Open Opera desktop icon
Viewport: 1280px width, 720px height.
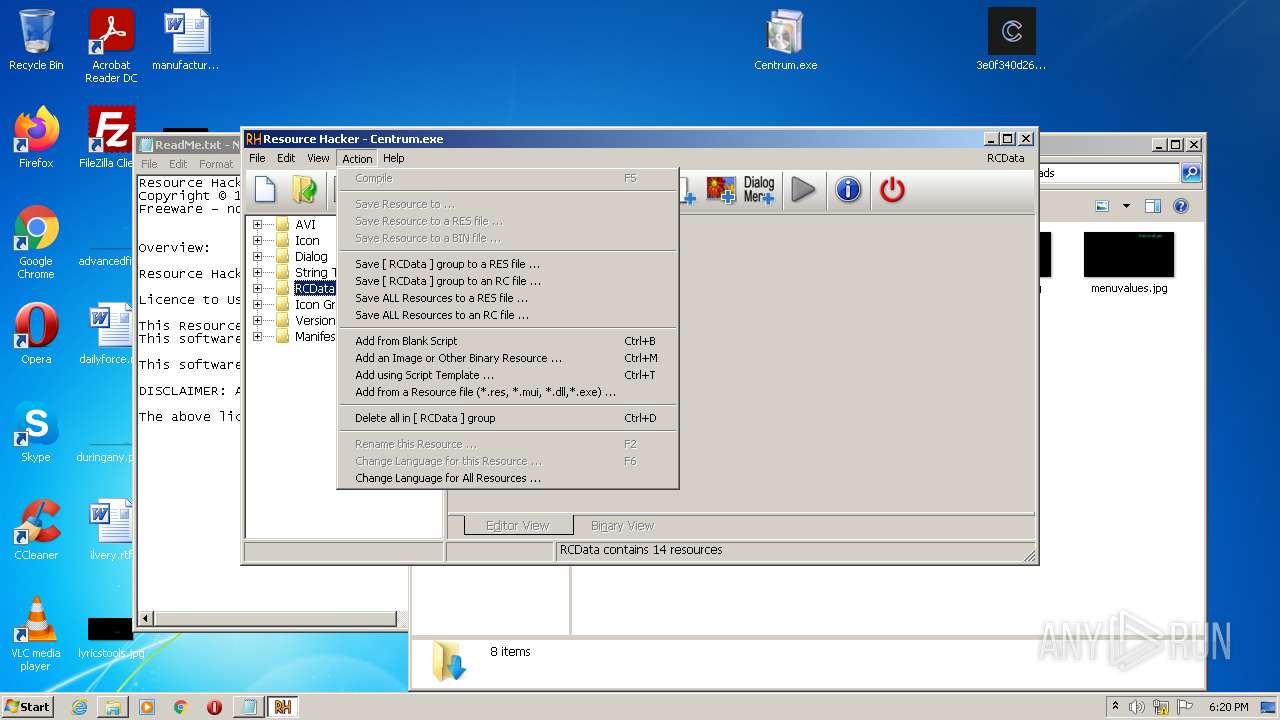[36, 334]
